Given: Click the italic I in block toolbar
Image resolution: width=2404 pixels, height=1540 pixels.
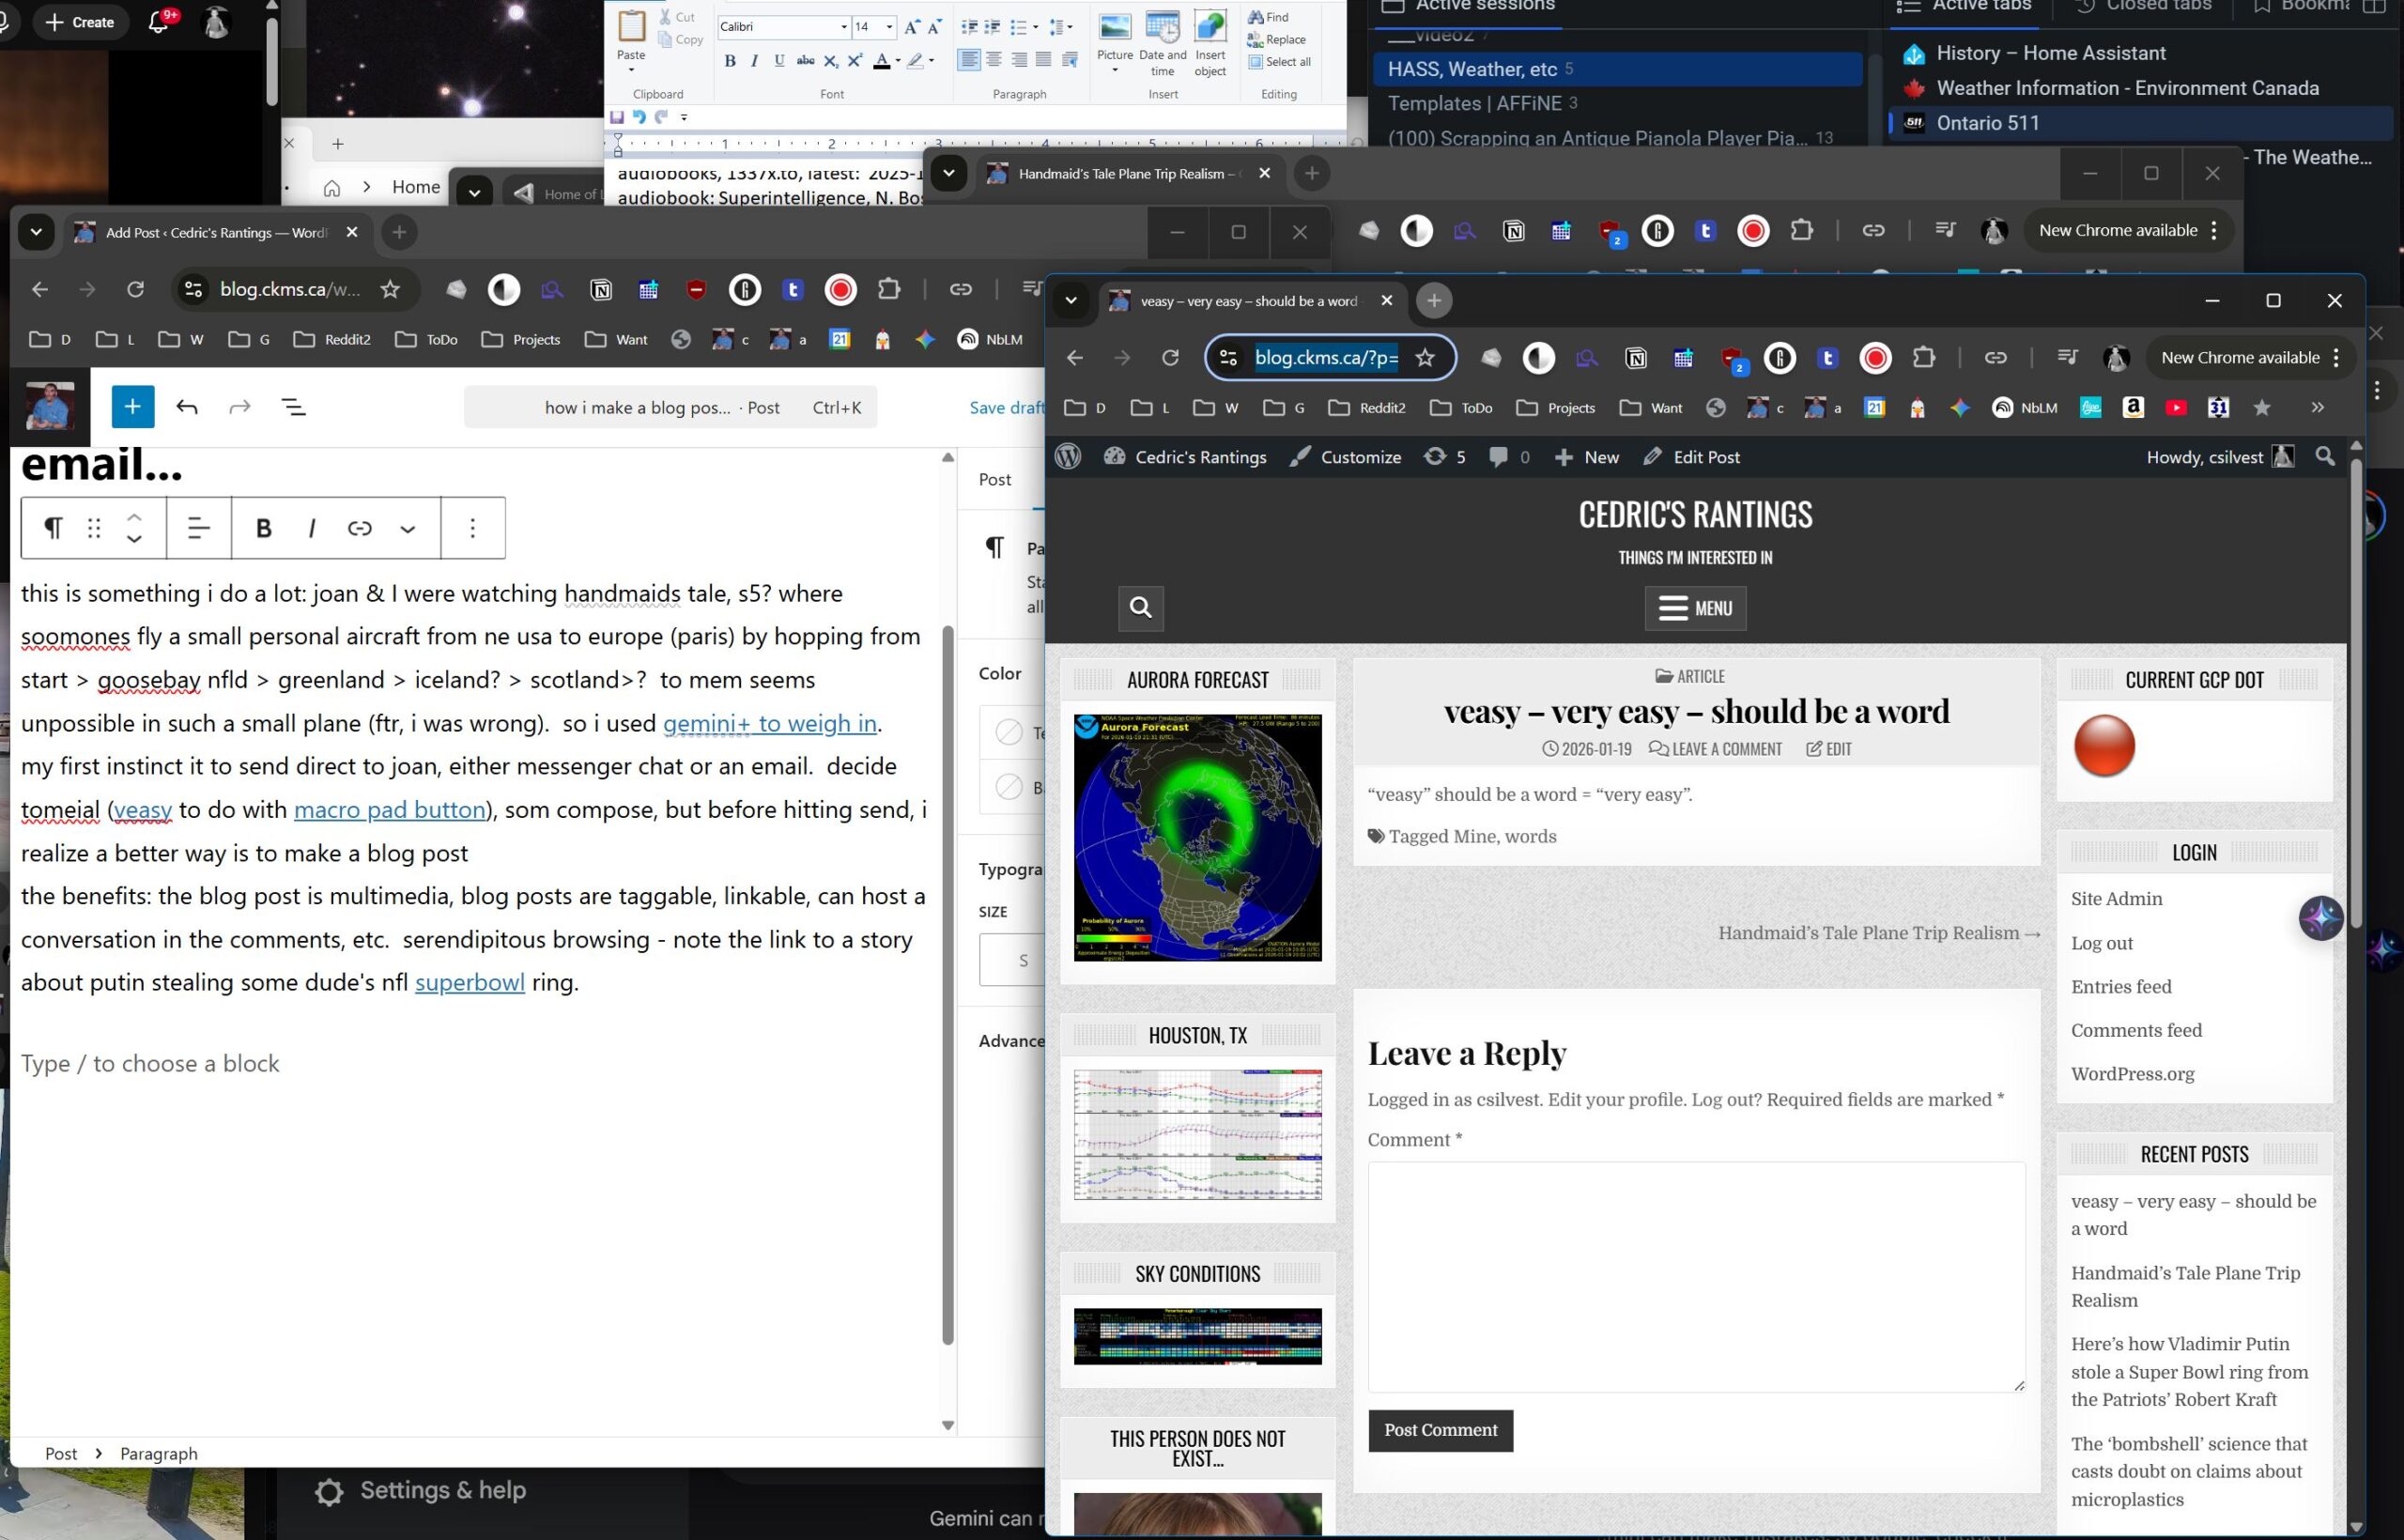Looking at the screenshot, I should click(x=312, y=528).
